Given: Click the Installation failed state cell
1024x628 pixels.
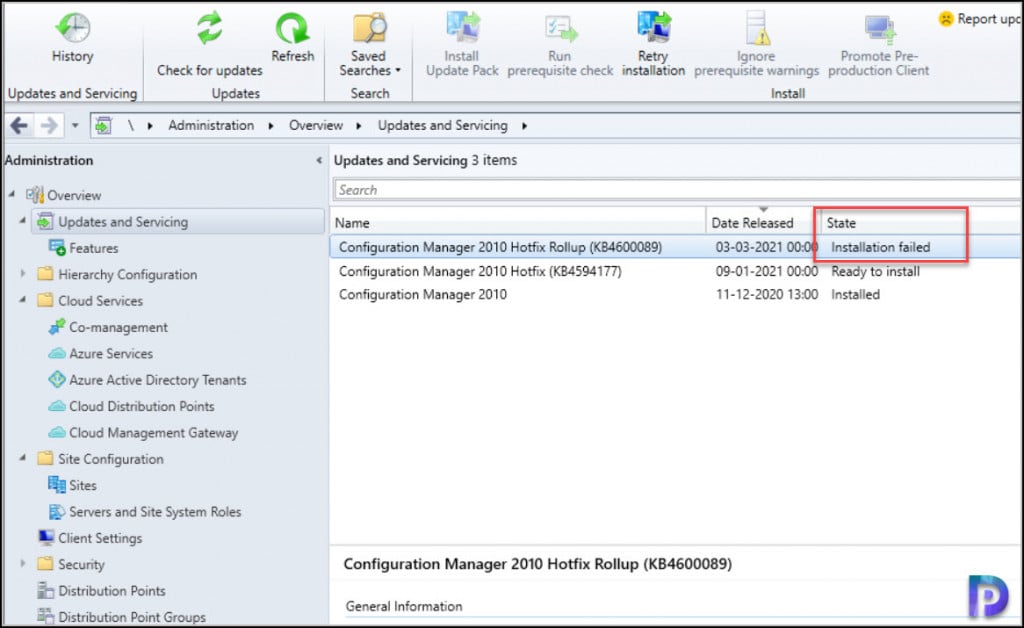Looking at the screenshot, I should (x=880, y=247).
